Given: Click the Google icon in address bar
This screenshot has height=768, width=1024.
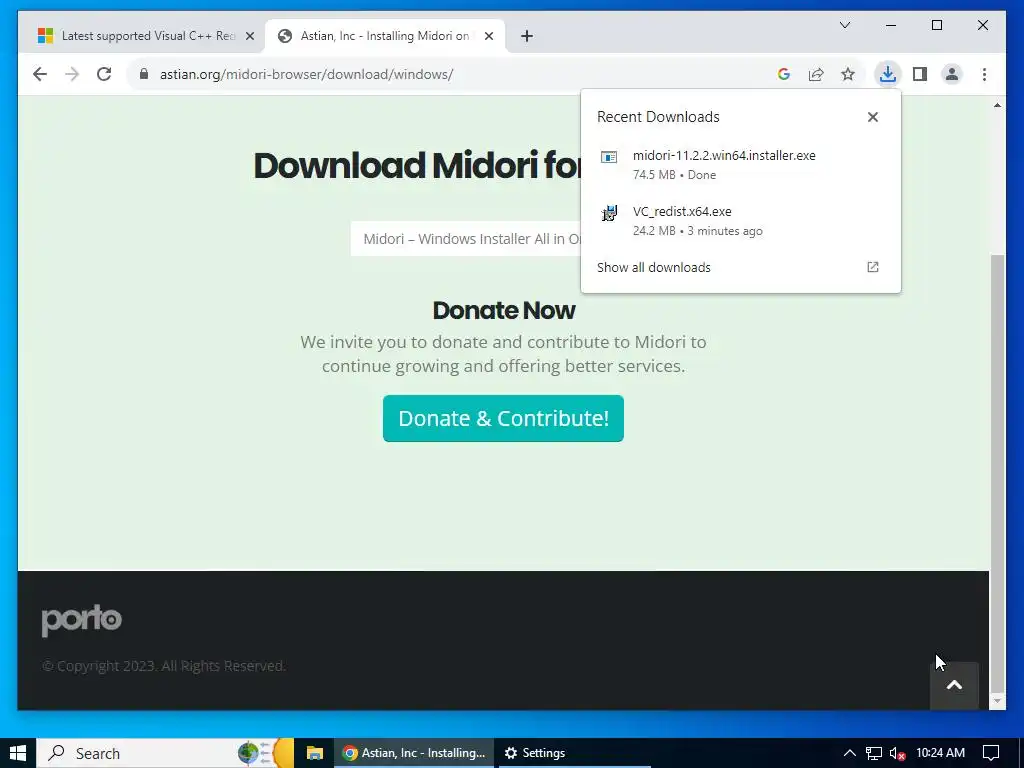Looking at the screenshot, I should click(x=784, y=74).
